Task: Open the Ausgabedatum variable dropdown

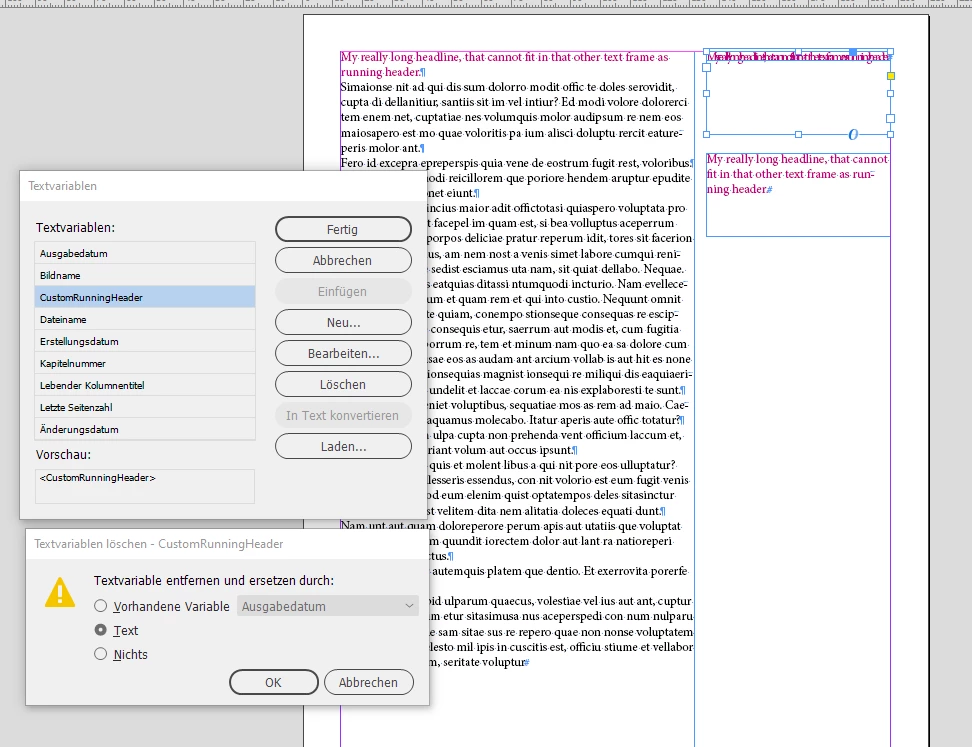Action: [x=328, y=606]
